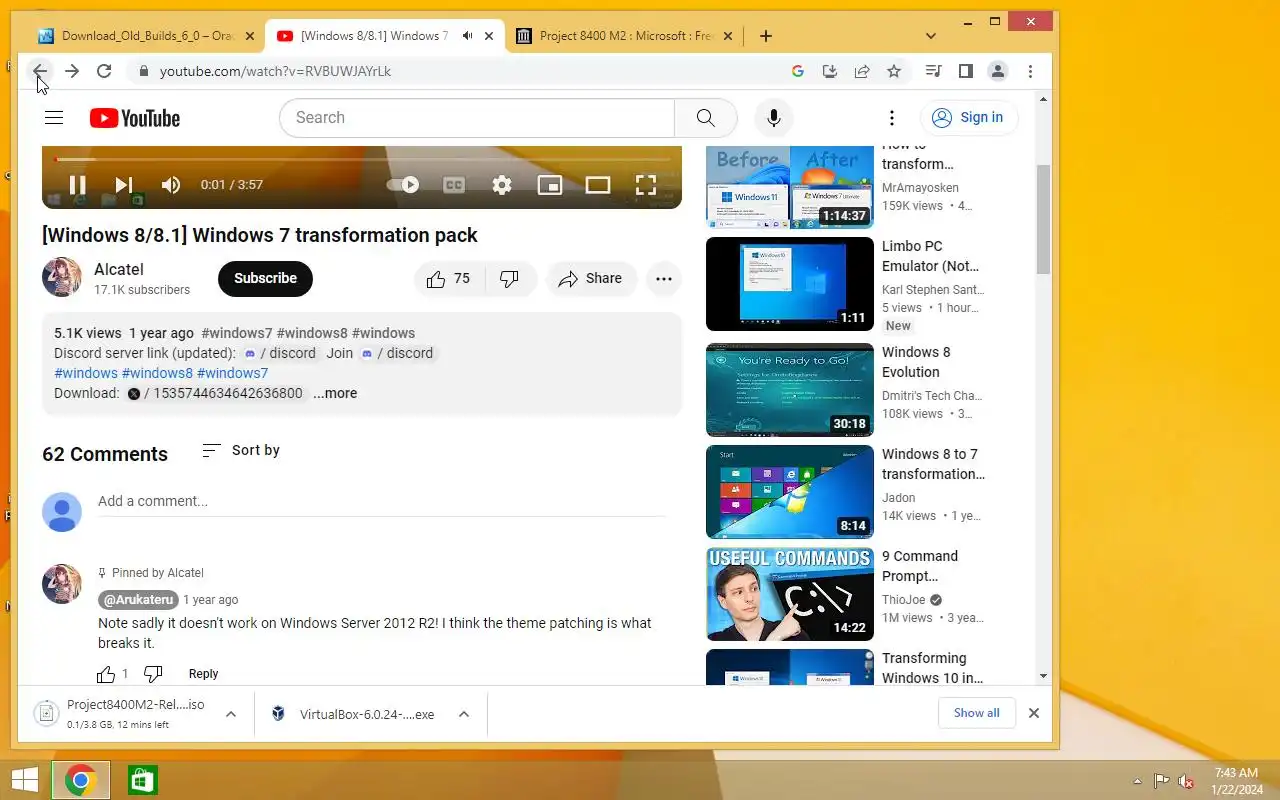Screen dimensions: 1280x800
Task: Open Sort by comments dropdown
Action: [241, 450]
